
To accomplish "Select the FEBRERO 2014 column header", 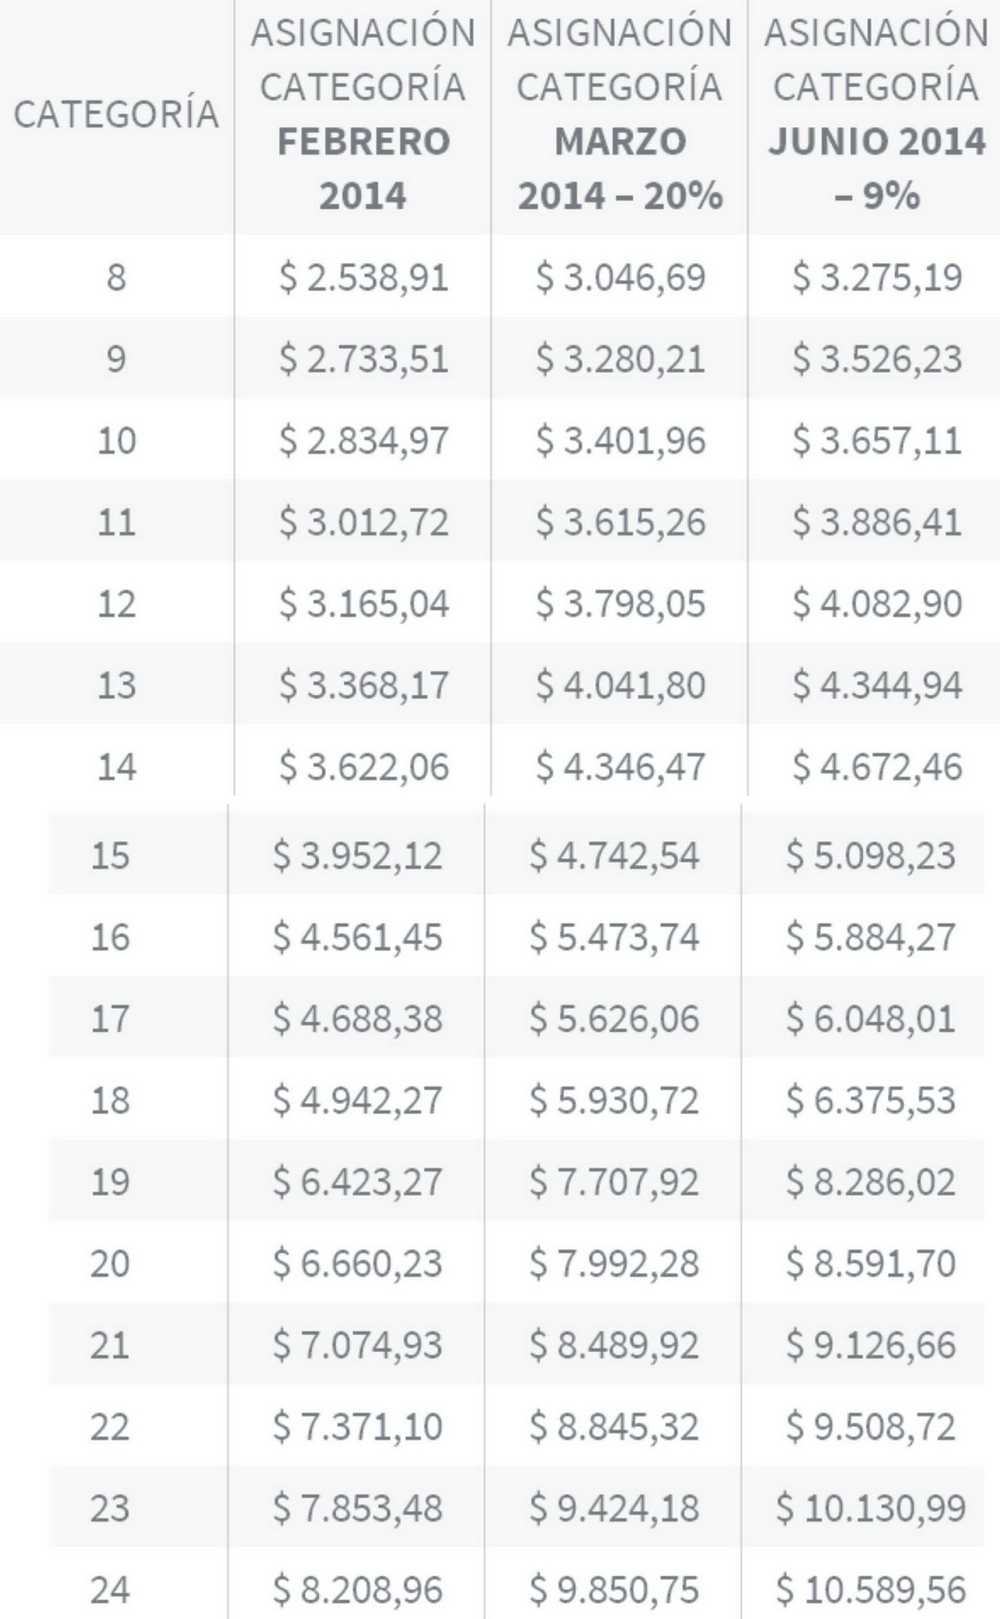I will 363,114.
